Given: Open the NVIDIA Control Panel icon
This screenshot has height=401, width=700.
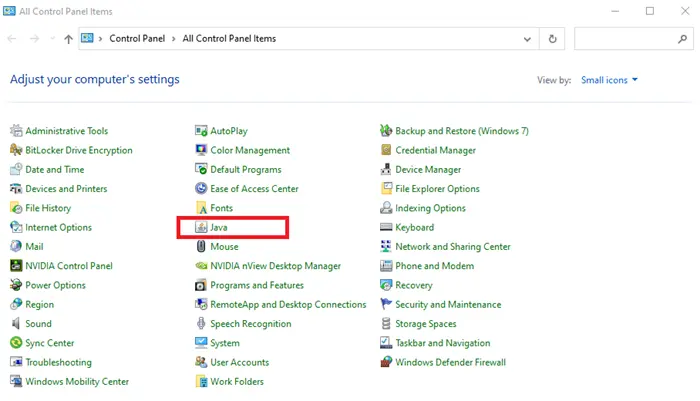Looking at the screenshot, I should (16, 266).
